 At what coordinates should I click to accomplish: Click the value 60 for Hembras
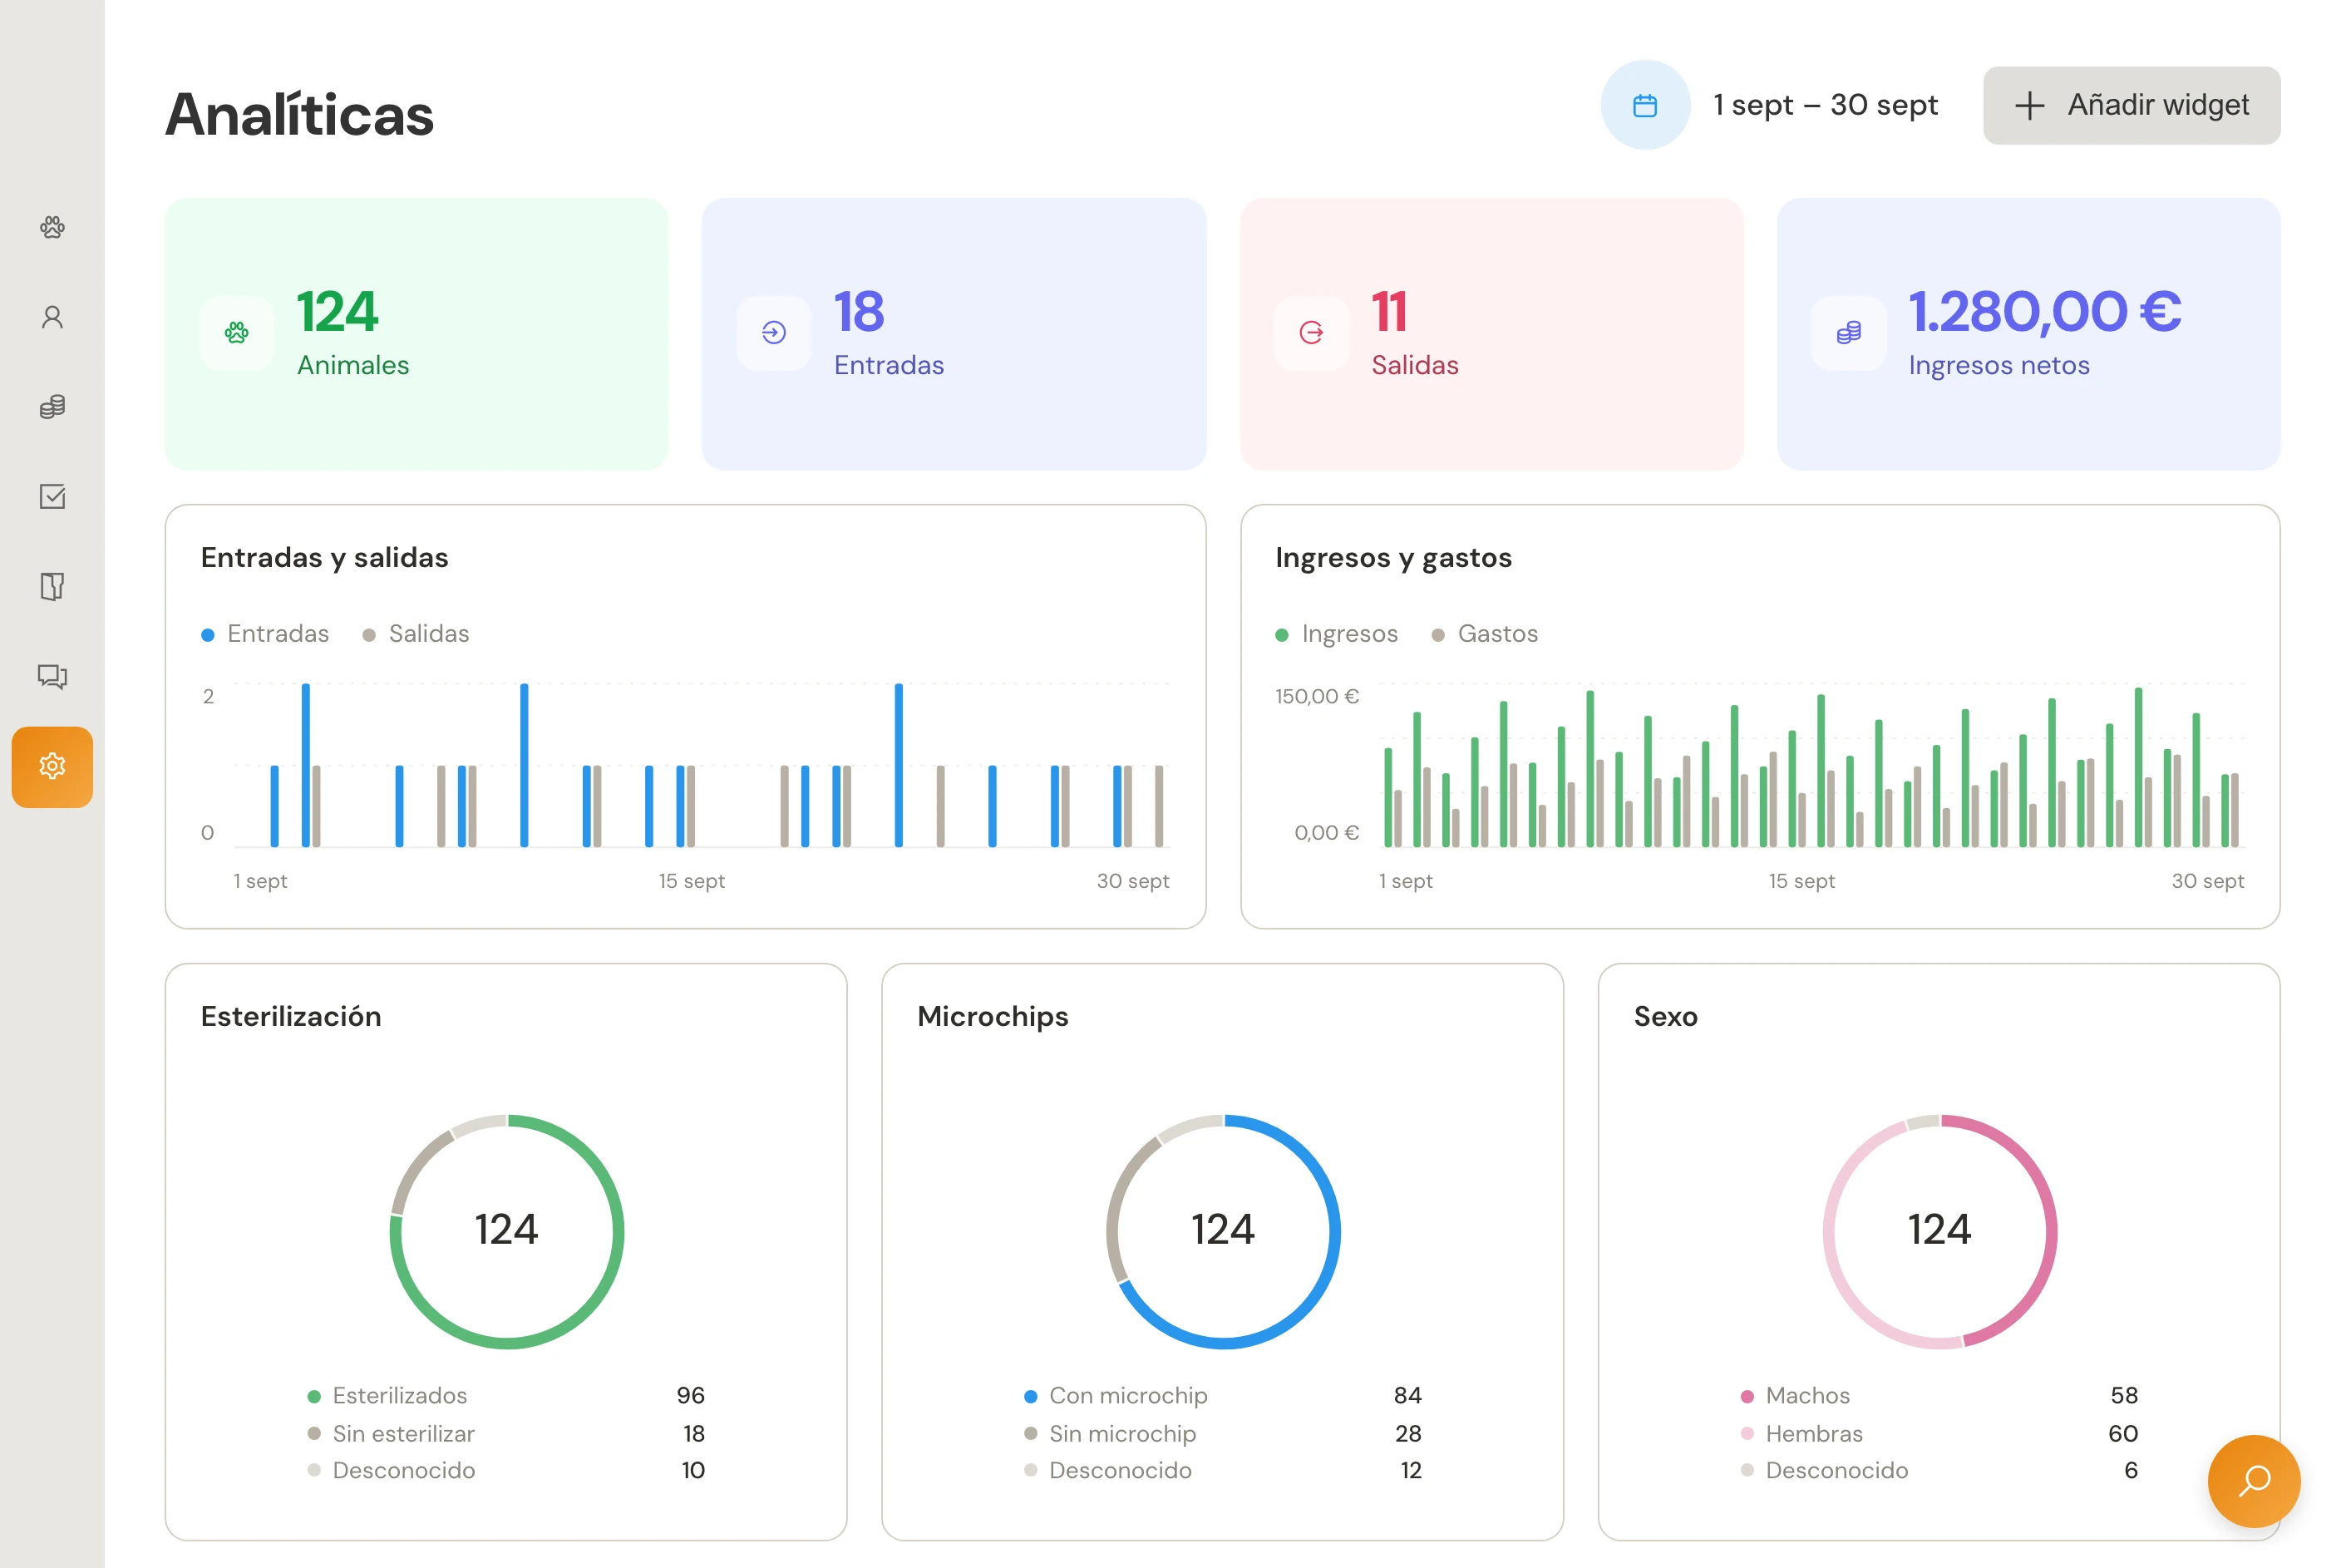tap(2123, 1434)
